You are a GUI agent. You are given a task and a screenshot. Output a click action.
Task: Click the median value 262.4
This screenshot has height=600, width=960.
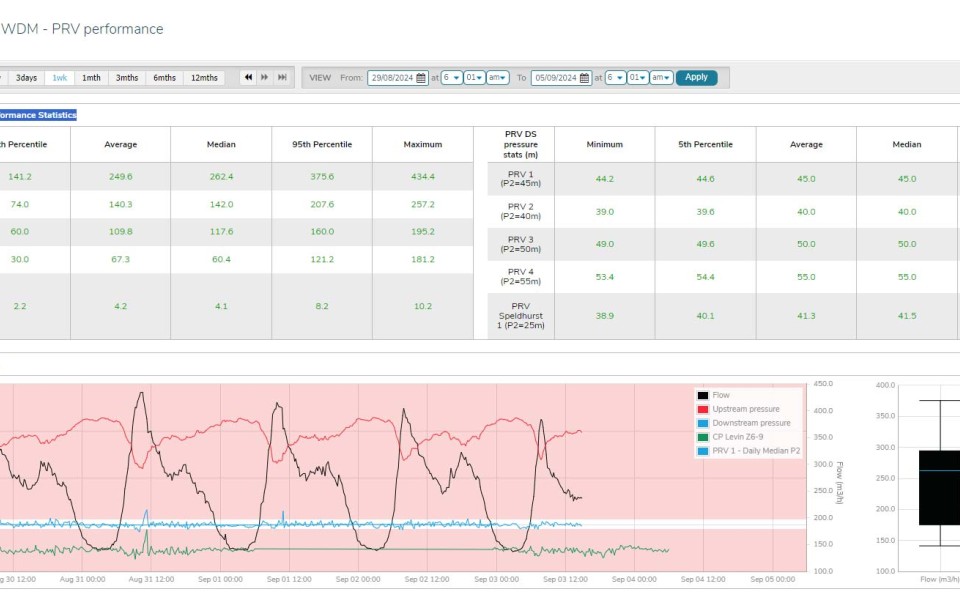coord(221,176)
